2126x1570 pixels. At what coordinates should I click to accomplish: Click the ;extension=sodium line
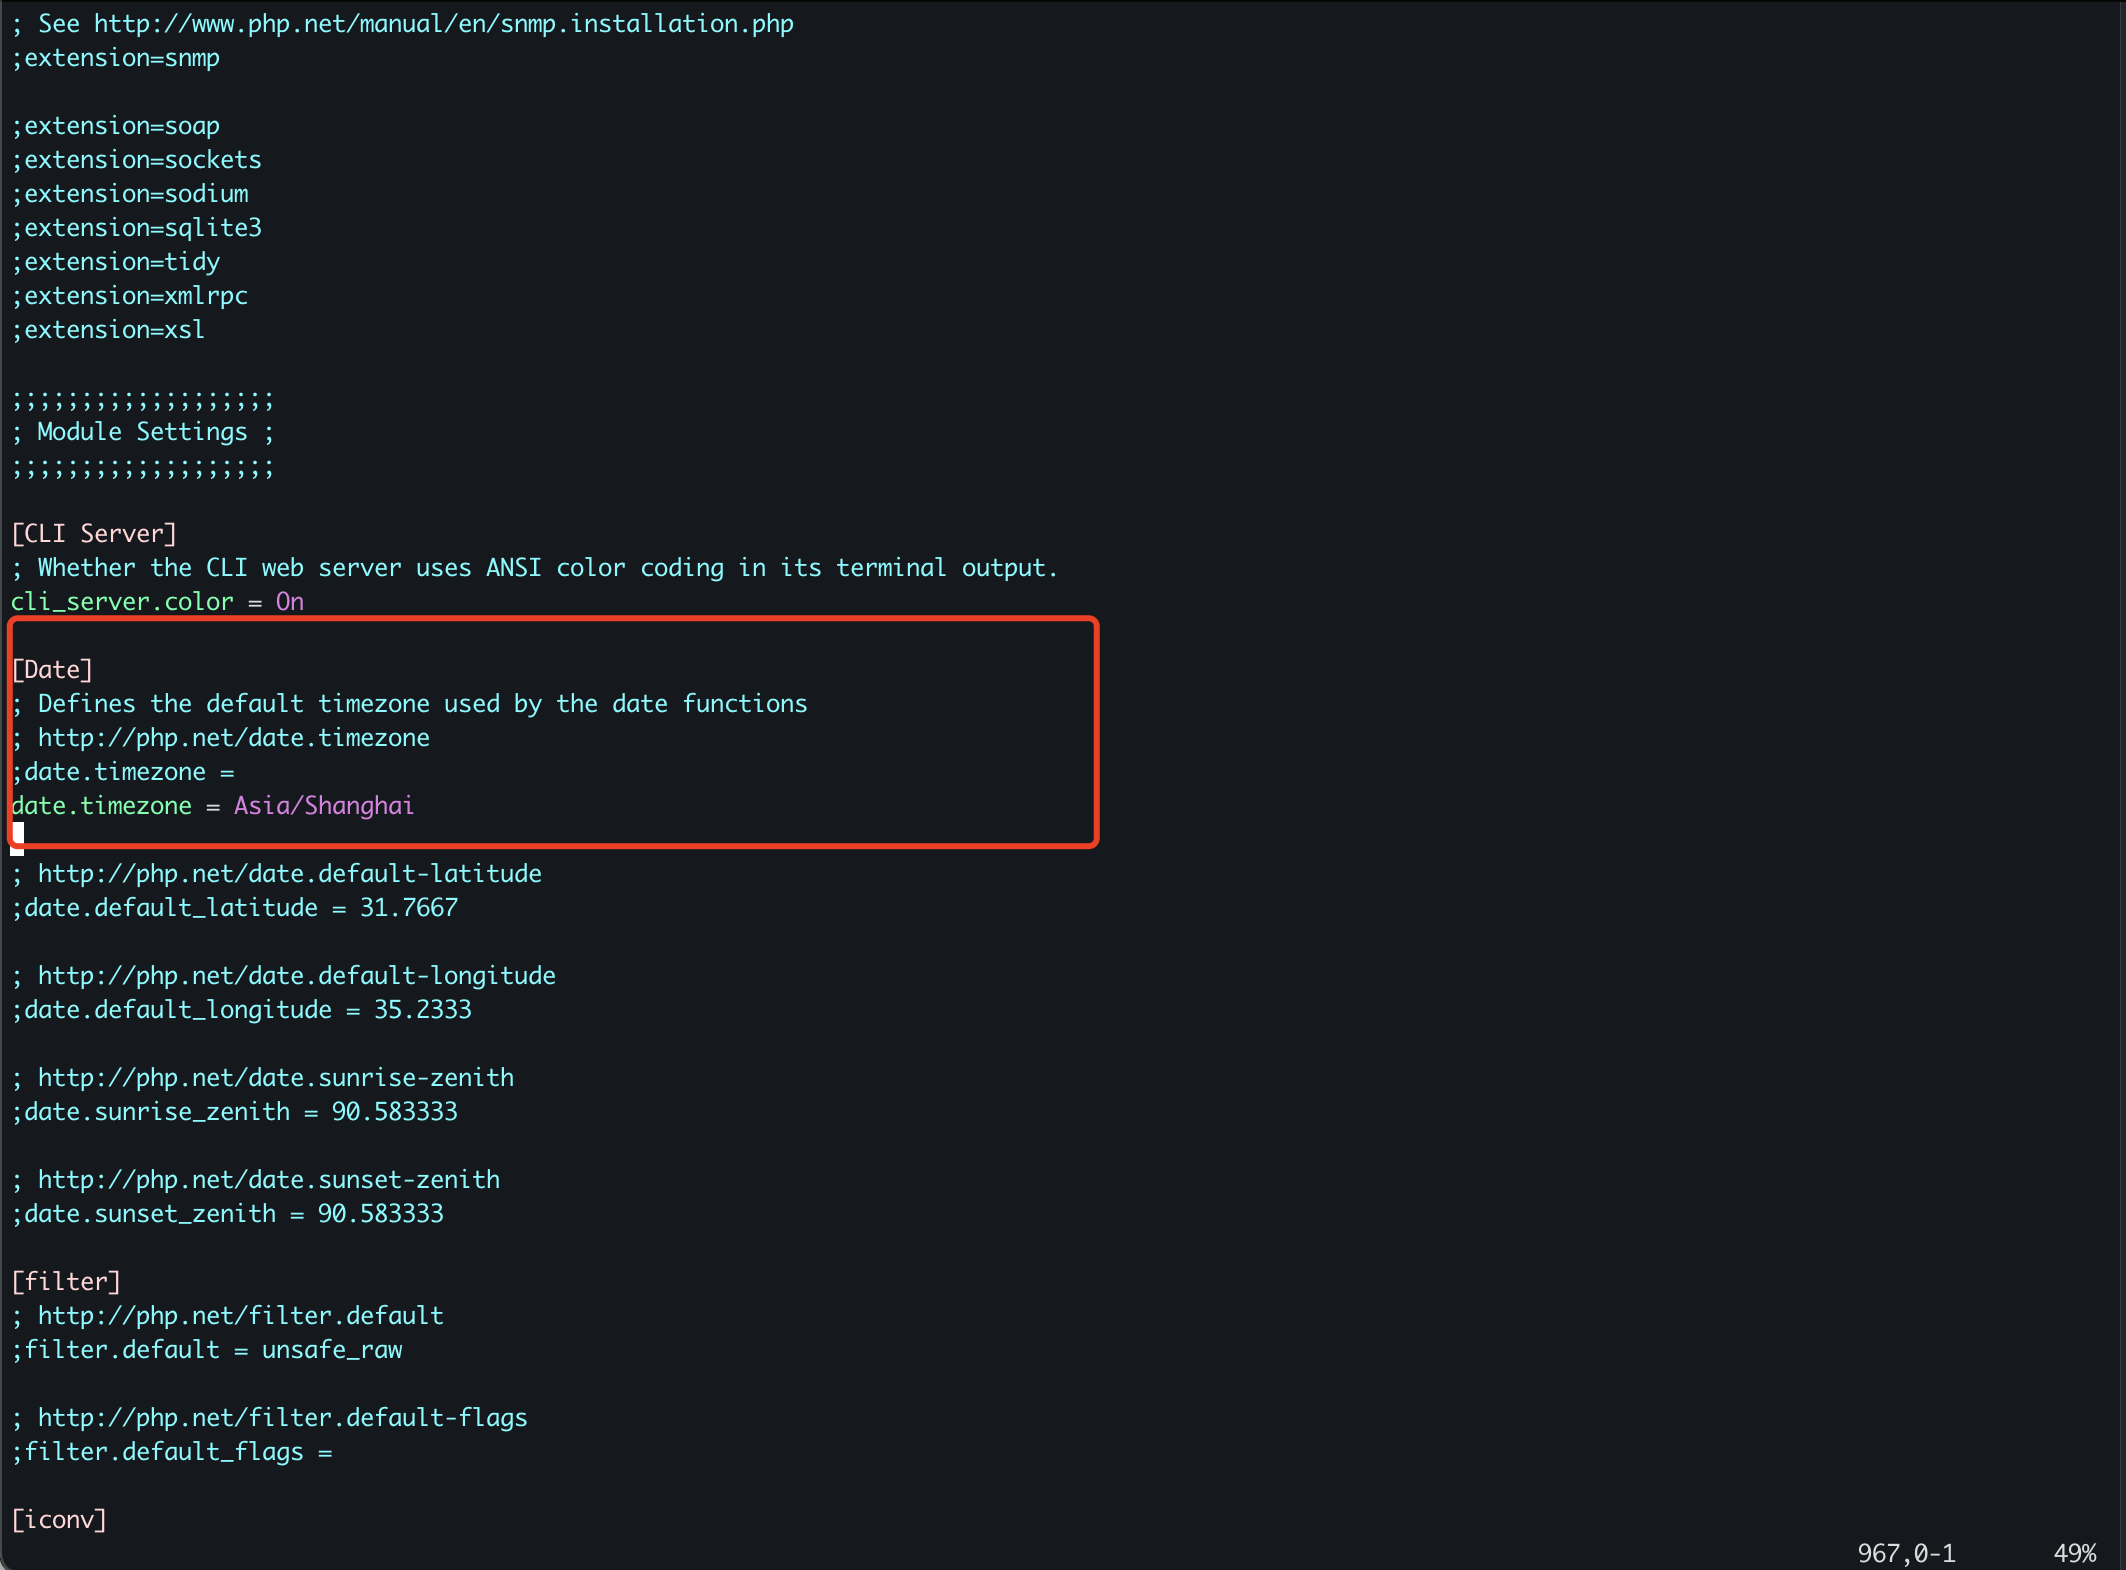tap(130, 194)
